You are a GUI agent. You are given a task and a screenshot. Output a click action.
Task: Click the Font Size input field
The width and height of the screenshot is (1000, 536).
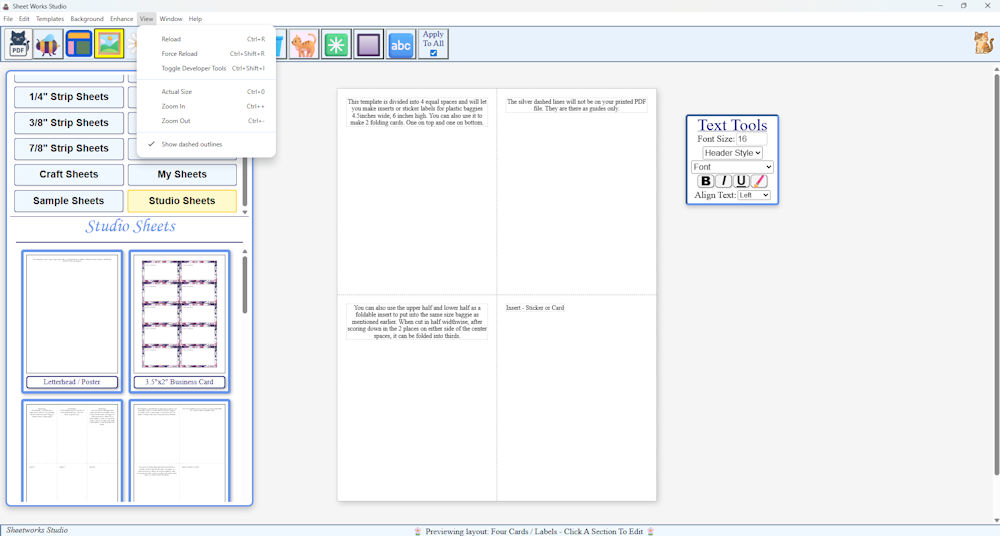click(x=751, y=139)
